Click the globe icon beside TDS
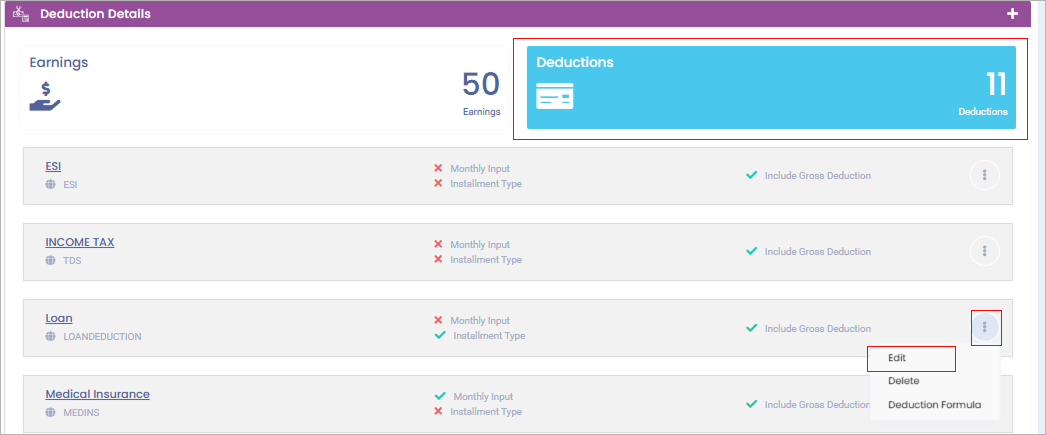Screen dimensions: 1046x435 (50, 260)
